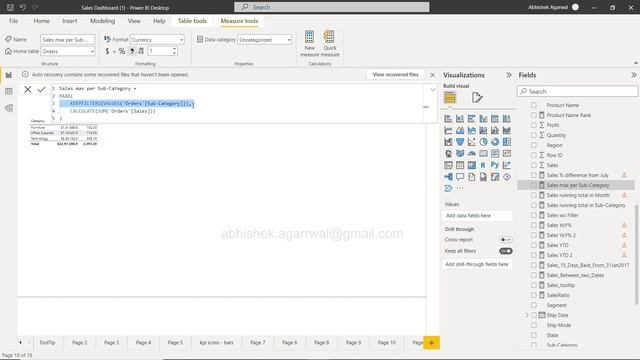
Task: Focus the Fields pane search box
Action: [x=578, y=91]
